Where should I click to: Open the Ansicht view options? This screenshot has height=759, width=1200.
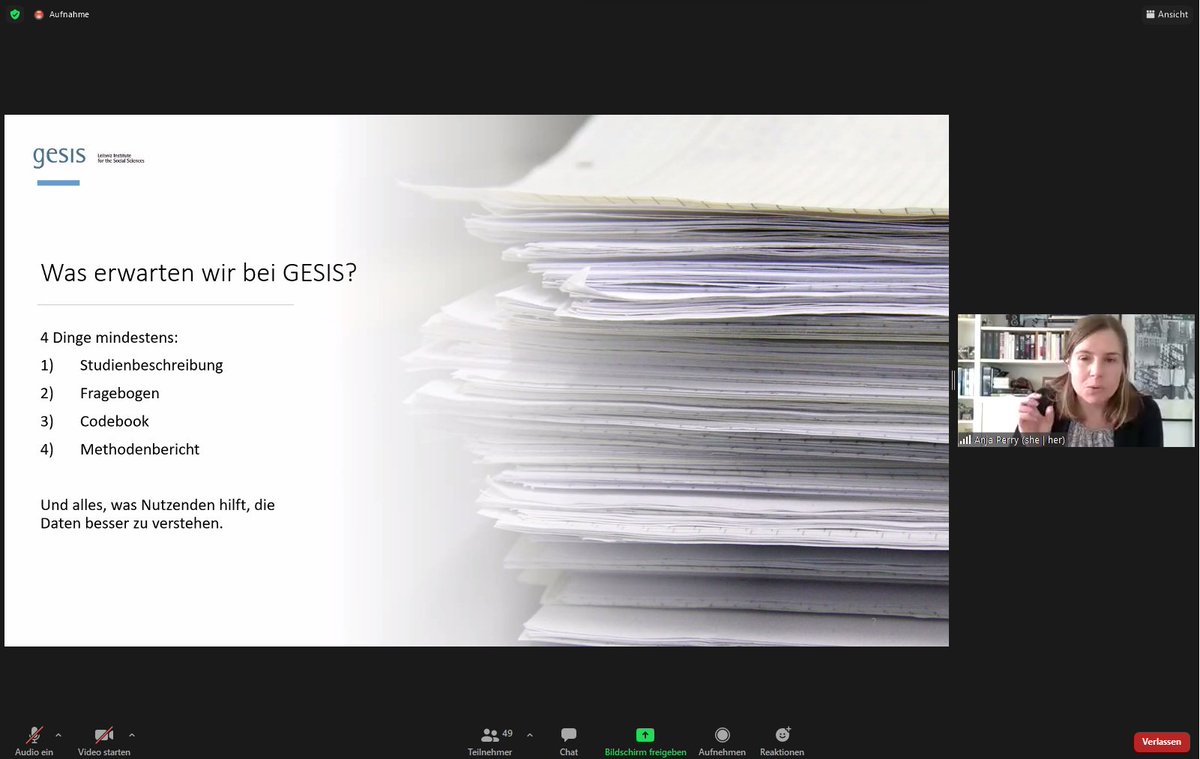point(1167,14)
